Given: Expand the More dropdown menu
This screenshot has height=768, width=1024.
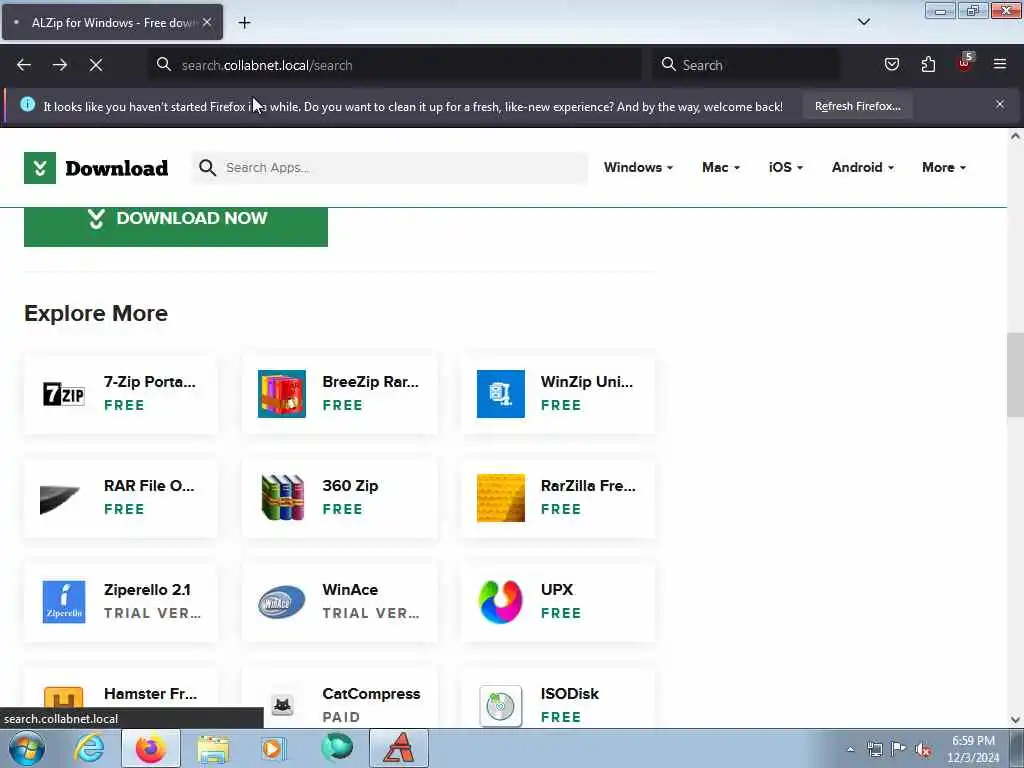Looking at the screenshot, I should click(944, 167).
